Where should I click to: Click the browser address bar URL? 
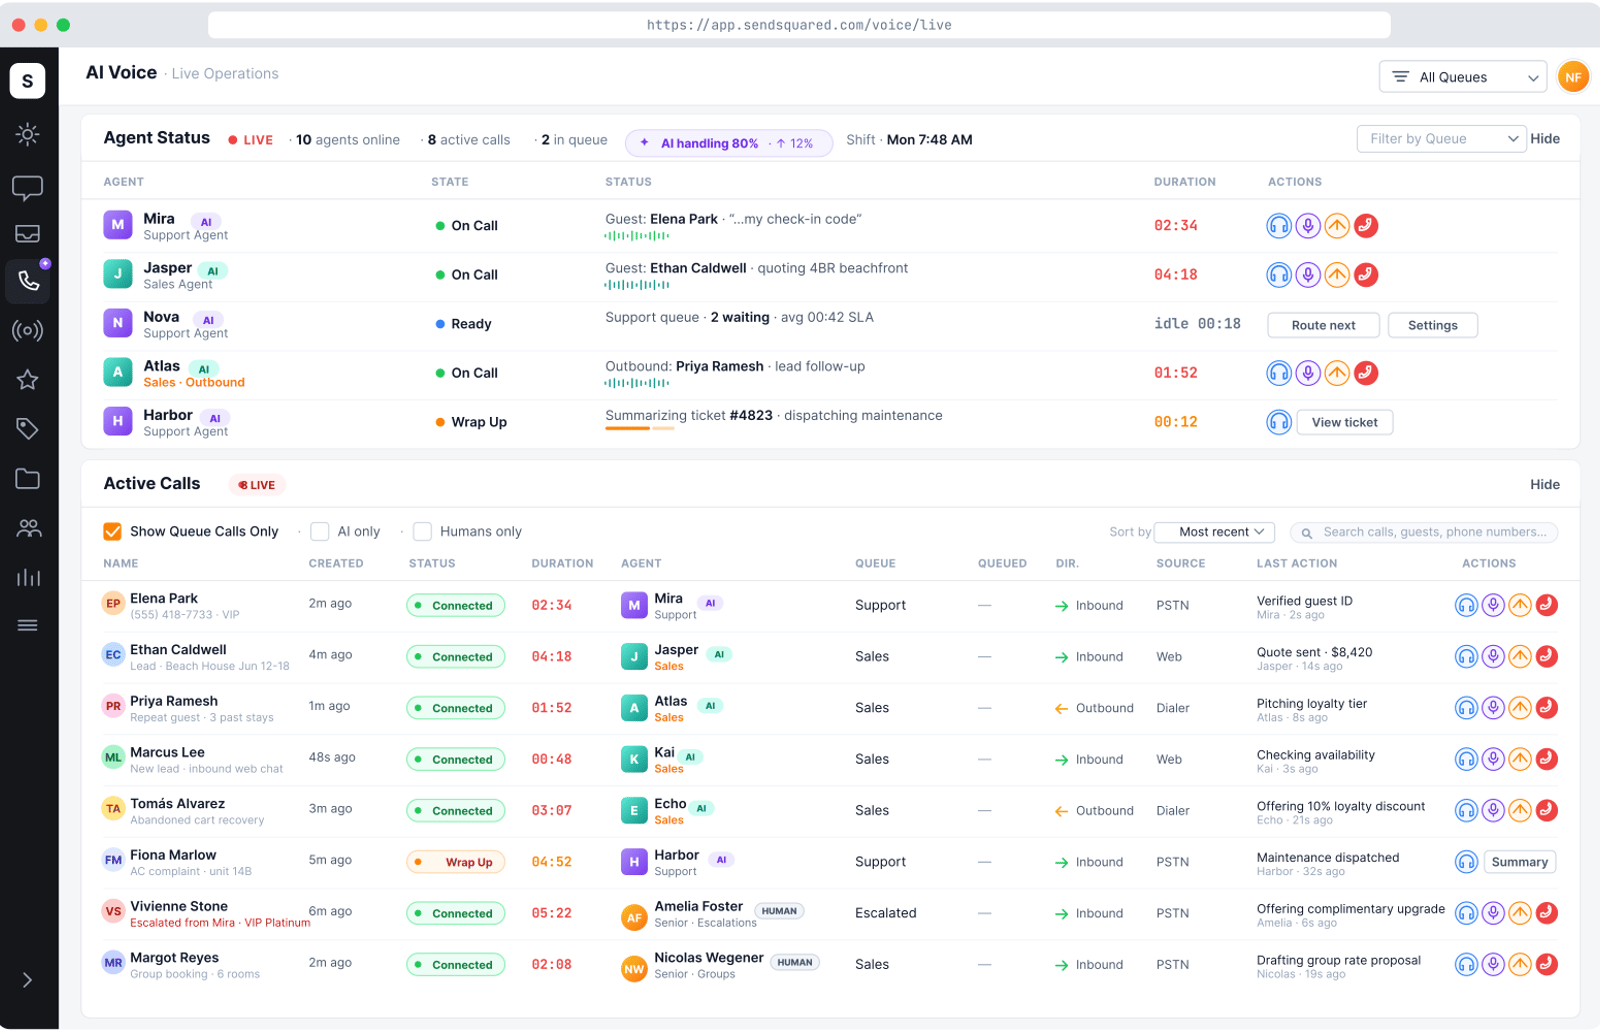[x=799, y=25]
